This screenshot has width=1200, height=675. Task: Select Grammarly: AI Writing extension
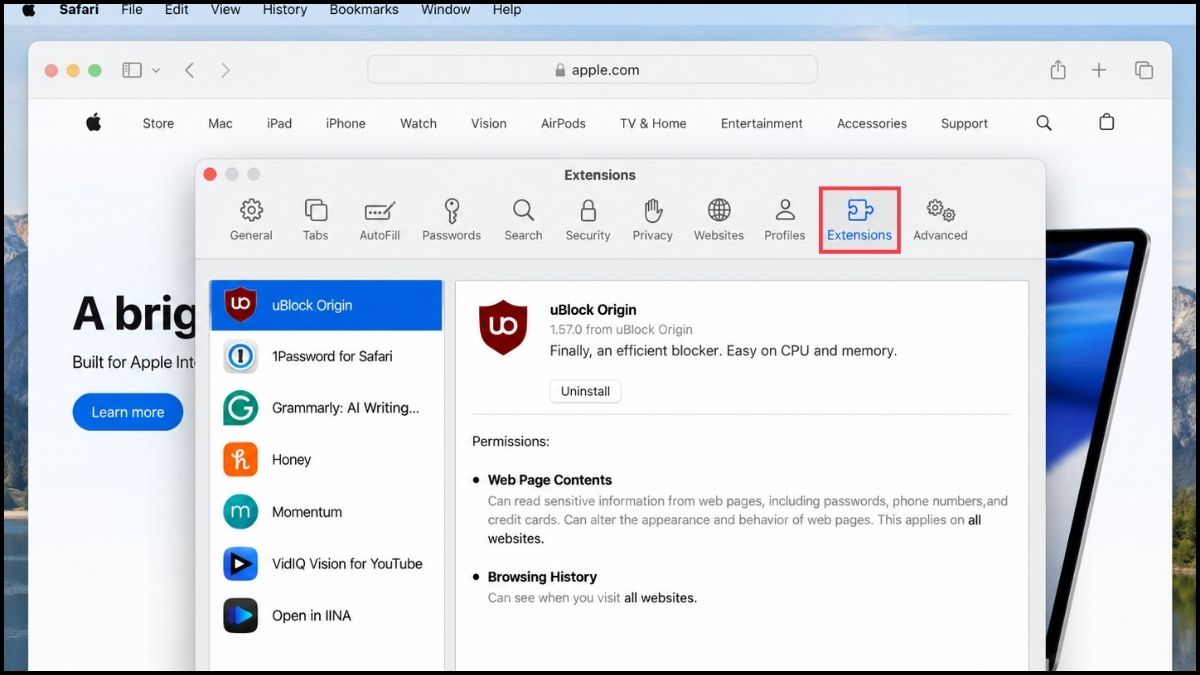[326, 408]
